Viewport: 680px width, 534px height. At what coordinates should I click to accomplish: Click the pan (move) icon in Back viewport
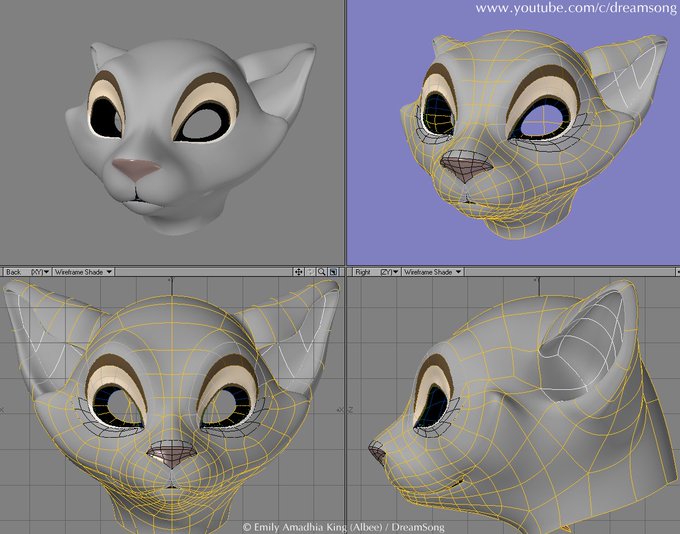[298, 272]
